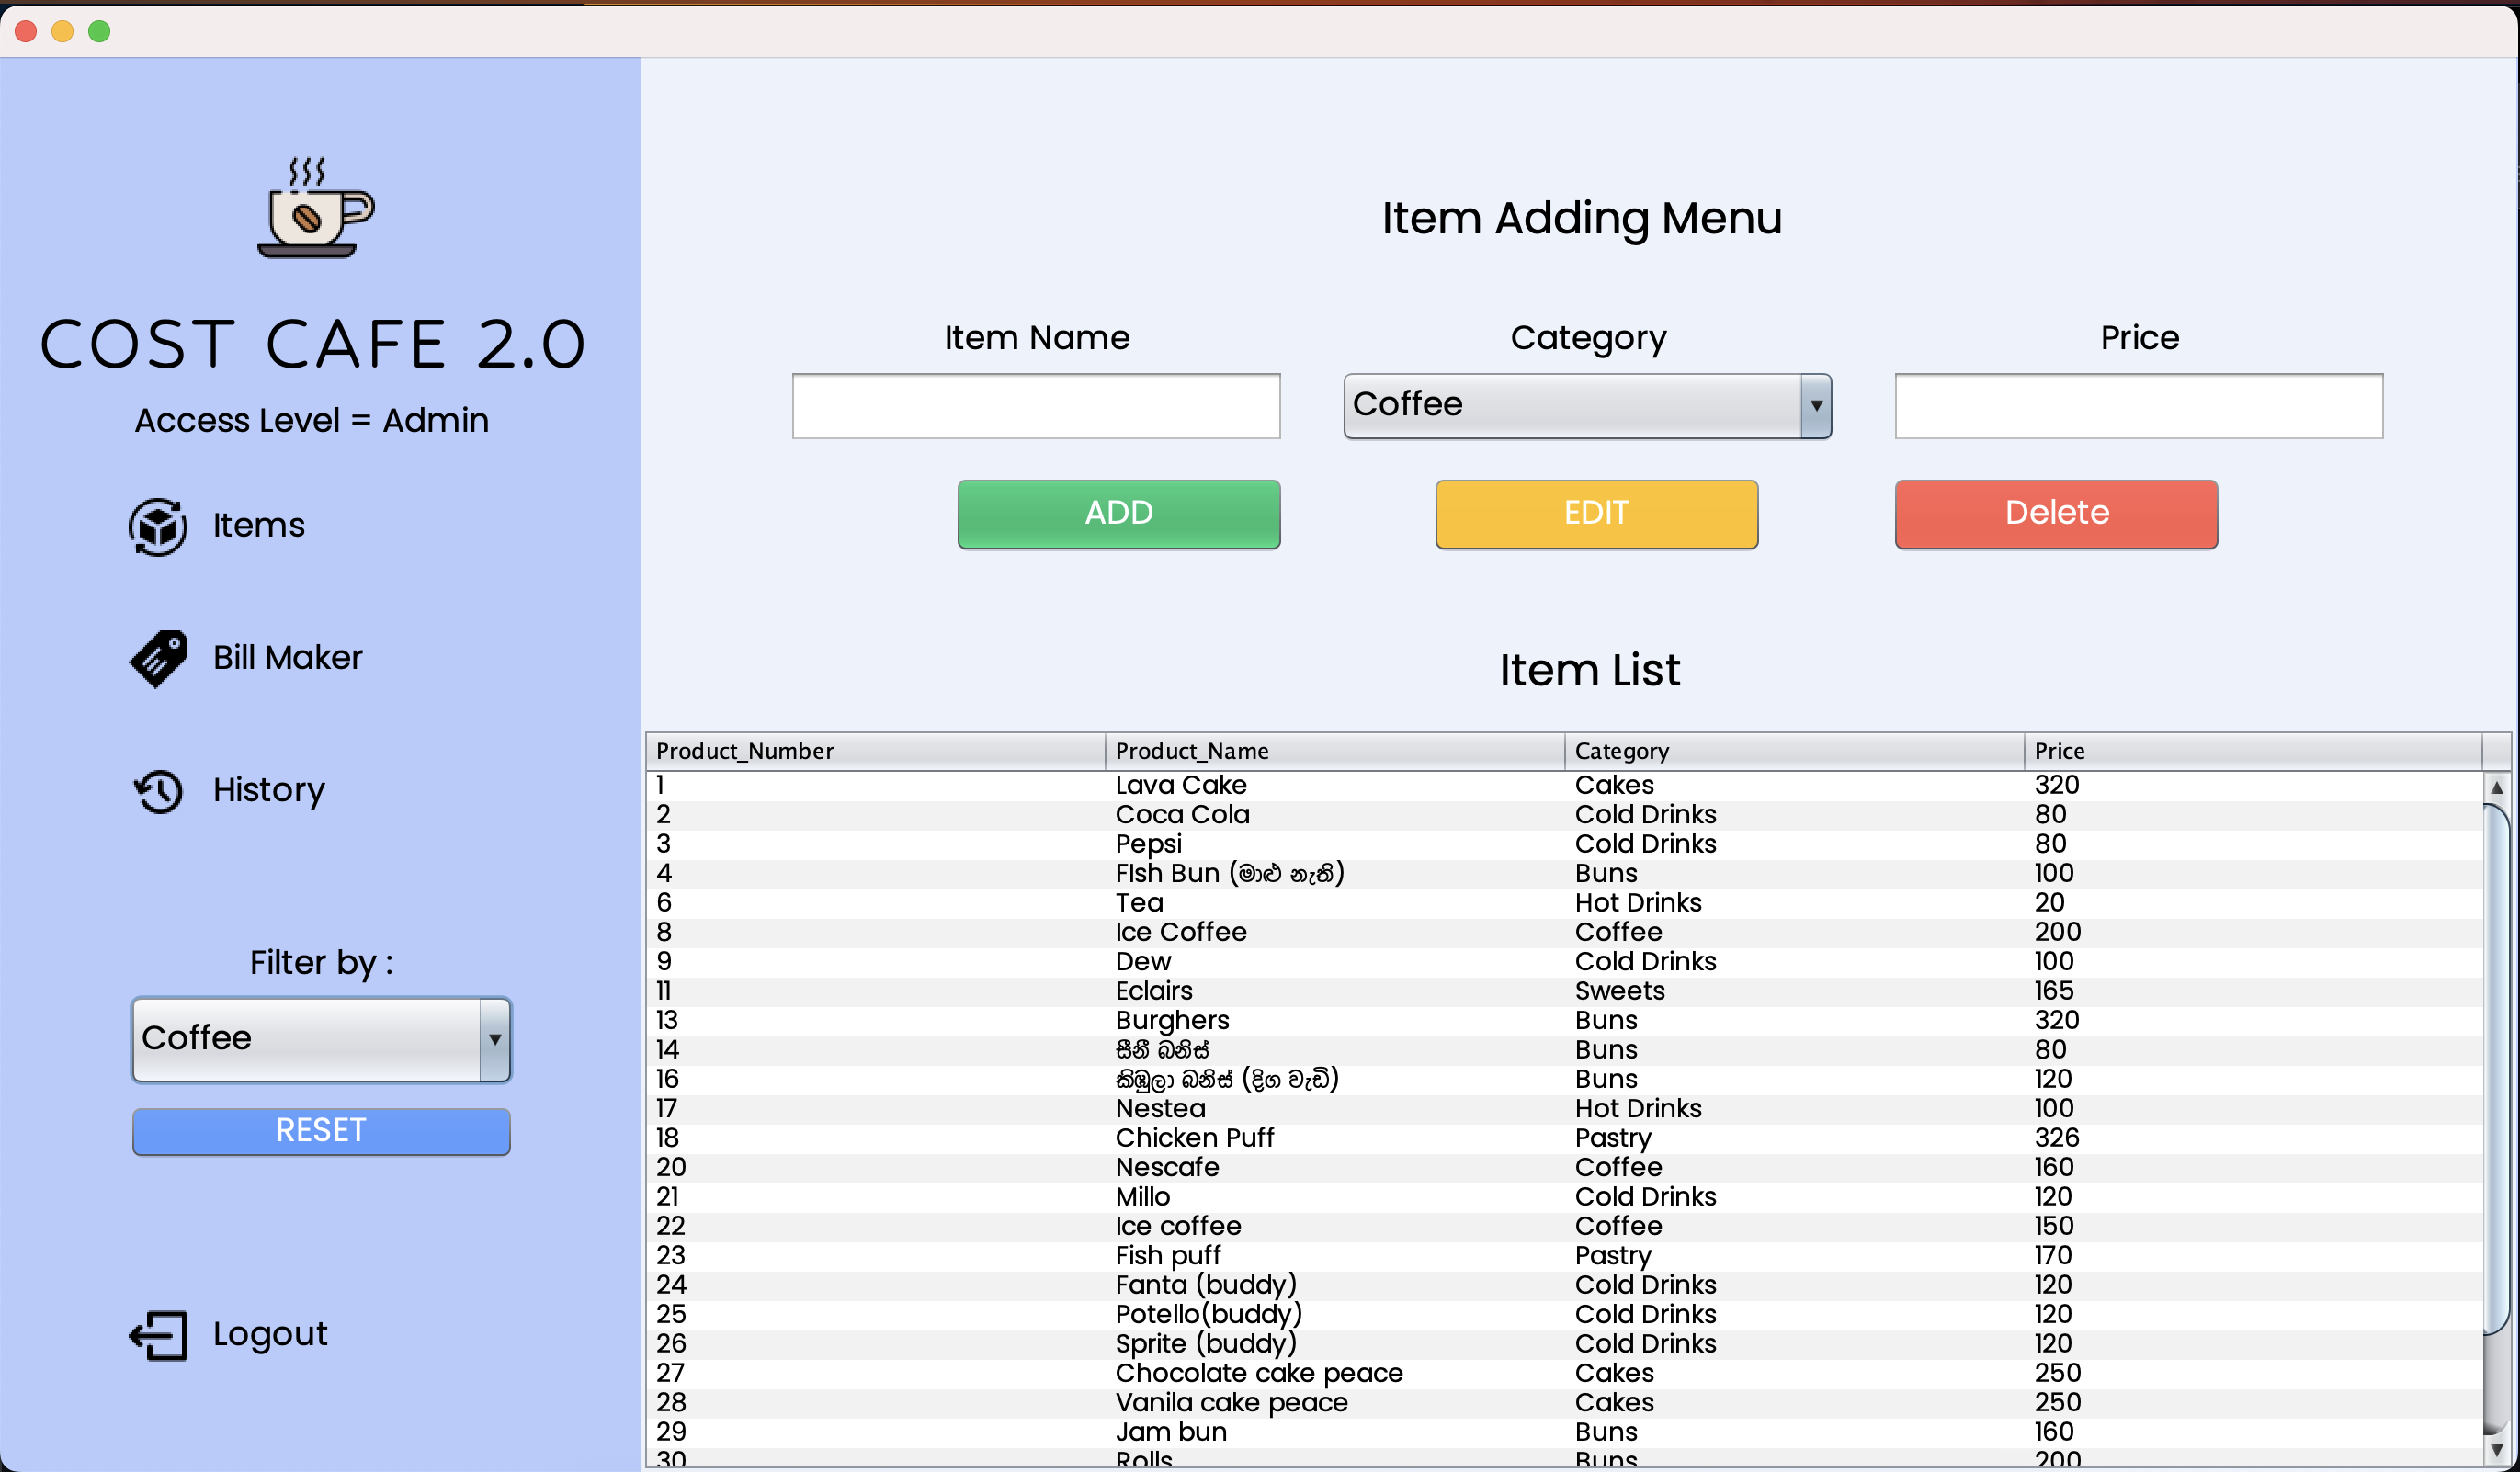The image size is (2520, 1472).
Task: Click the Items box icon in sidebar
Action: click(158, 526)
